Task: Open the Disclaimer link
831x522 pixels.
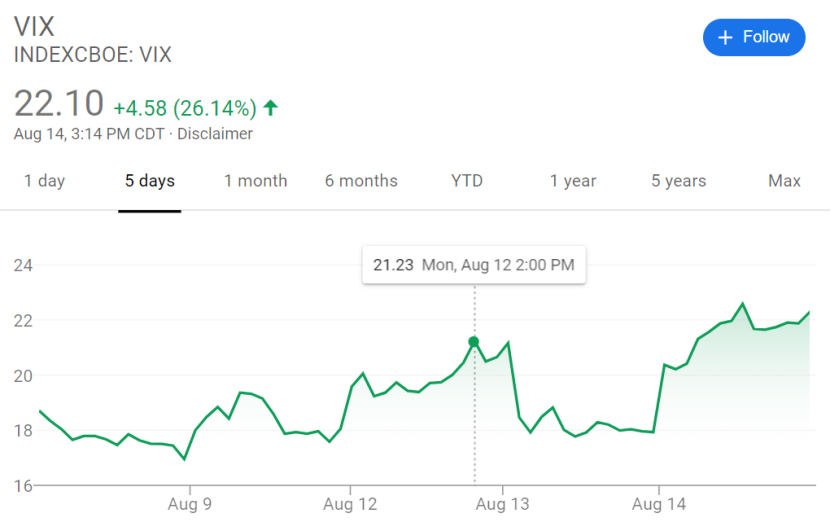Action: tap(215, 134)
